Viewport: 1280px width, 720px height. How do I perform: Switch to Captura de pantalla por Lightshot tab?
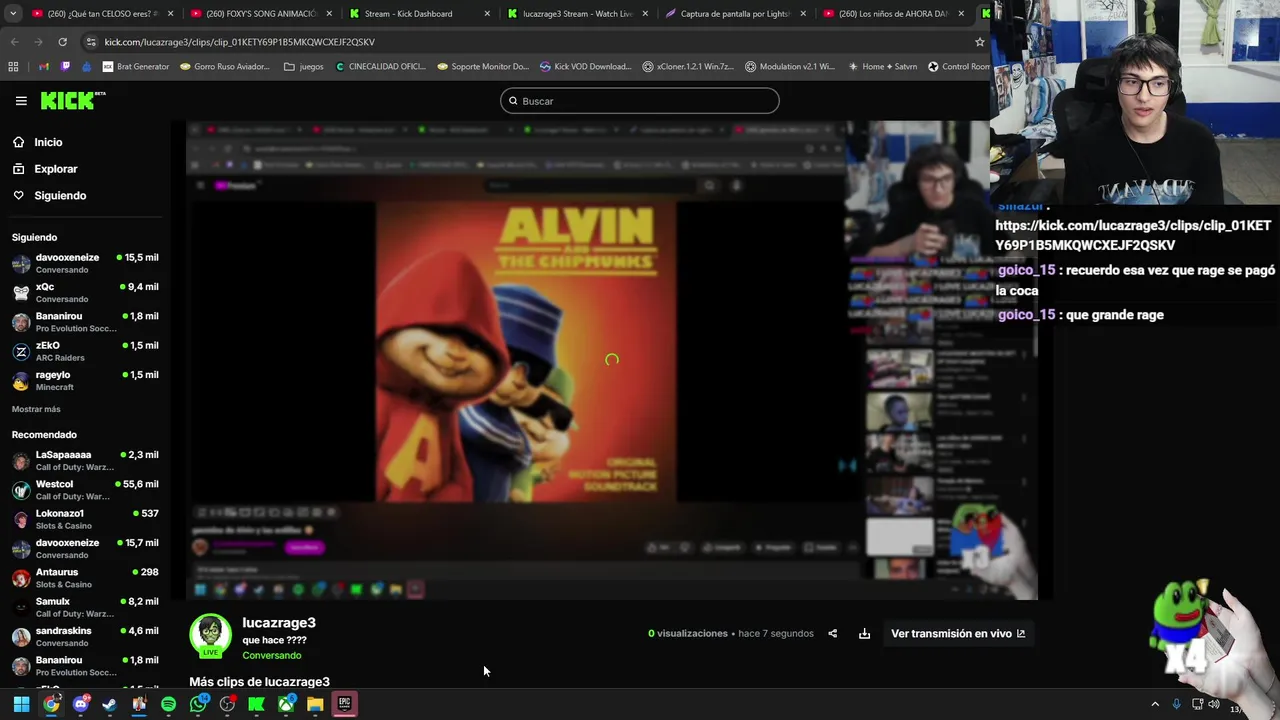click(x=734, y=14)
